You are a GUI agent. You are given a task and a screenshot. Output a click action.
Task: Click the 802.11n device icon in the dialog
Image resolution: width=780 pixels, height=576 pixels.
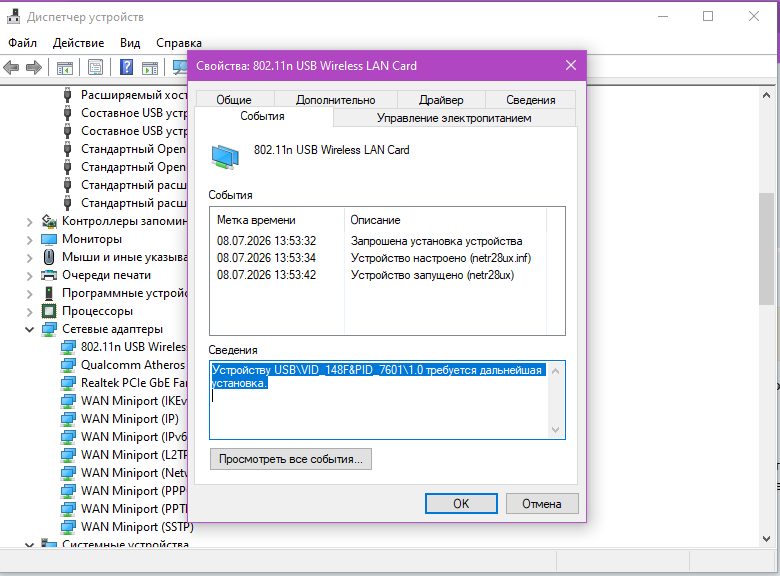click(225, 157)
